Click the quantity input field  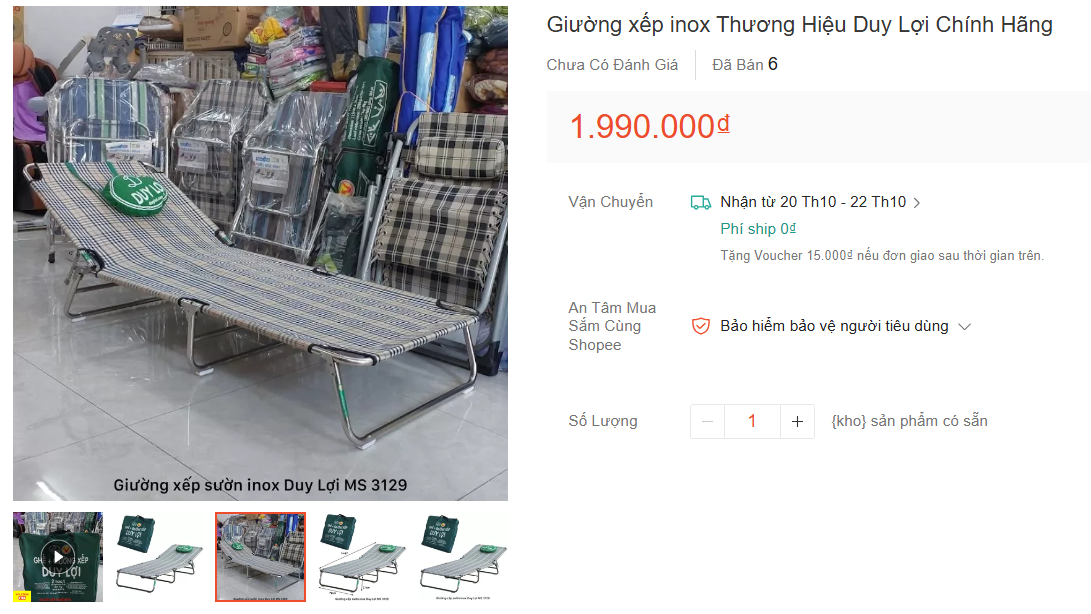752,421
